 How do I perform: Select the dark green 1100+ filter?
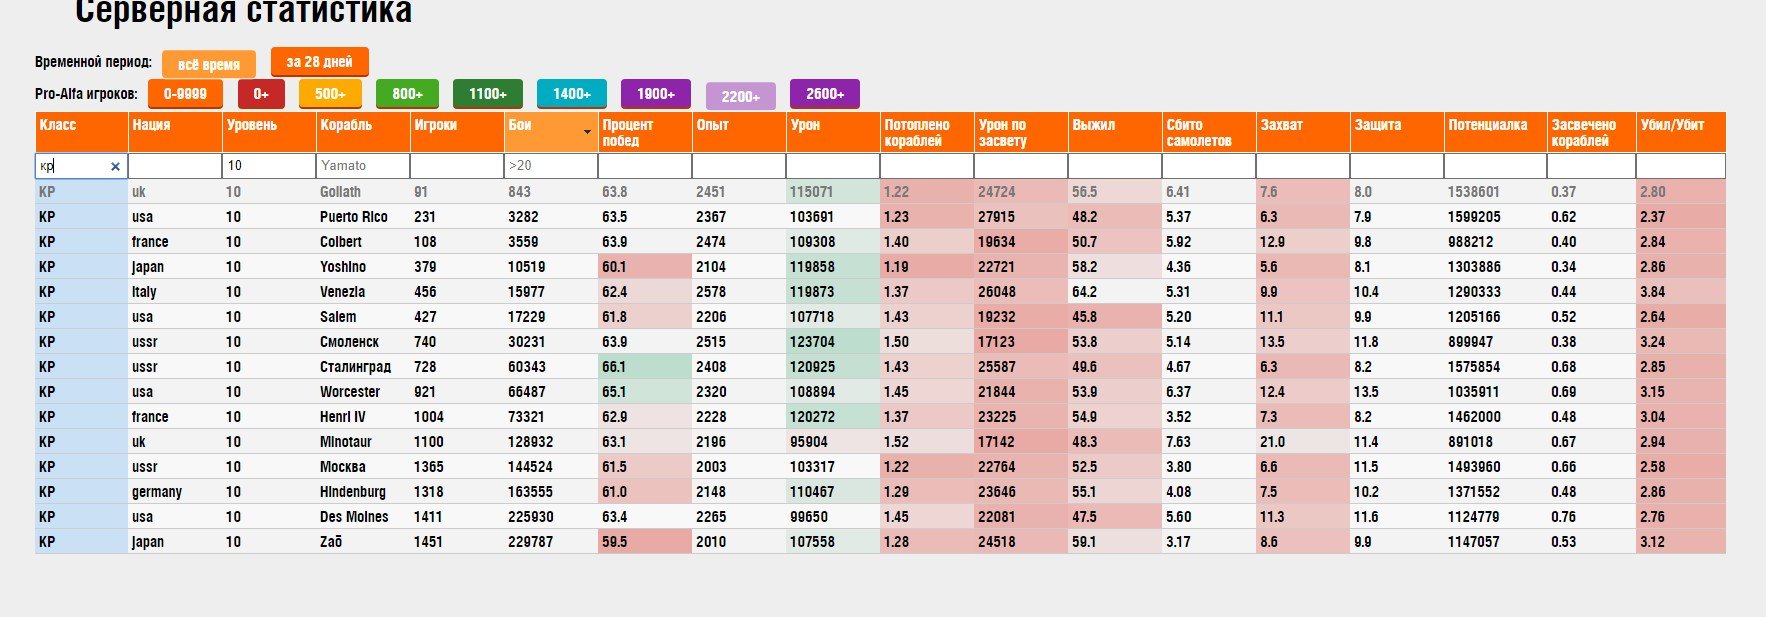click(x=487, y=94)
